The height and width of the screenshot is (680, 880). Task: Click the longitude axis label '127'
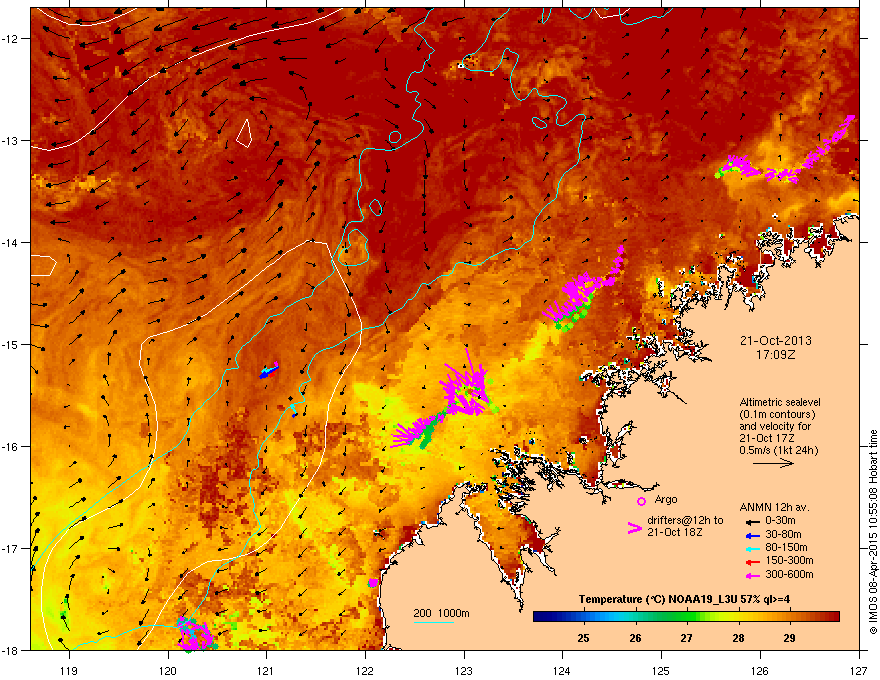pos(859,670)
